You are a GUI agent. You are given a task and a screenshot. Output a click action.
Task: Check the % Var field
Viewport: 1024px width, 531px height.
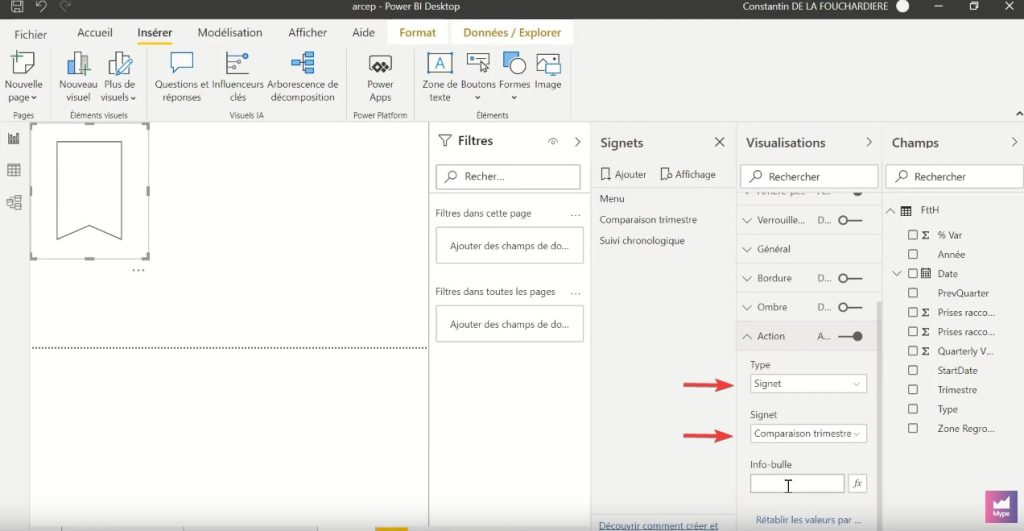[913, 234]
